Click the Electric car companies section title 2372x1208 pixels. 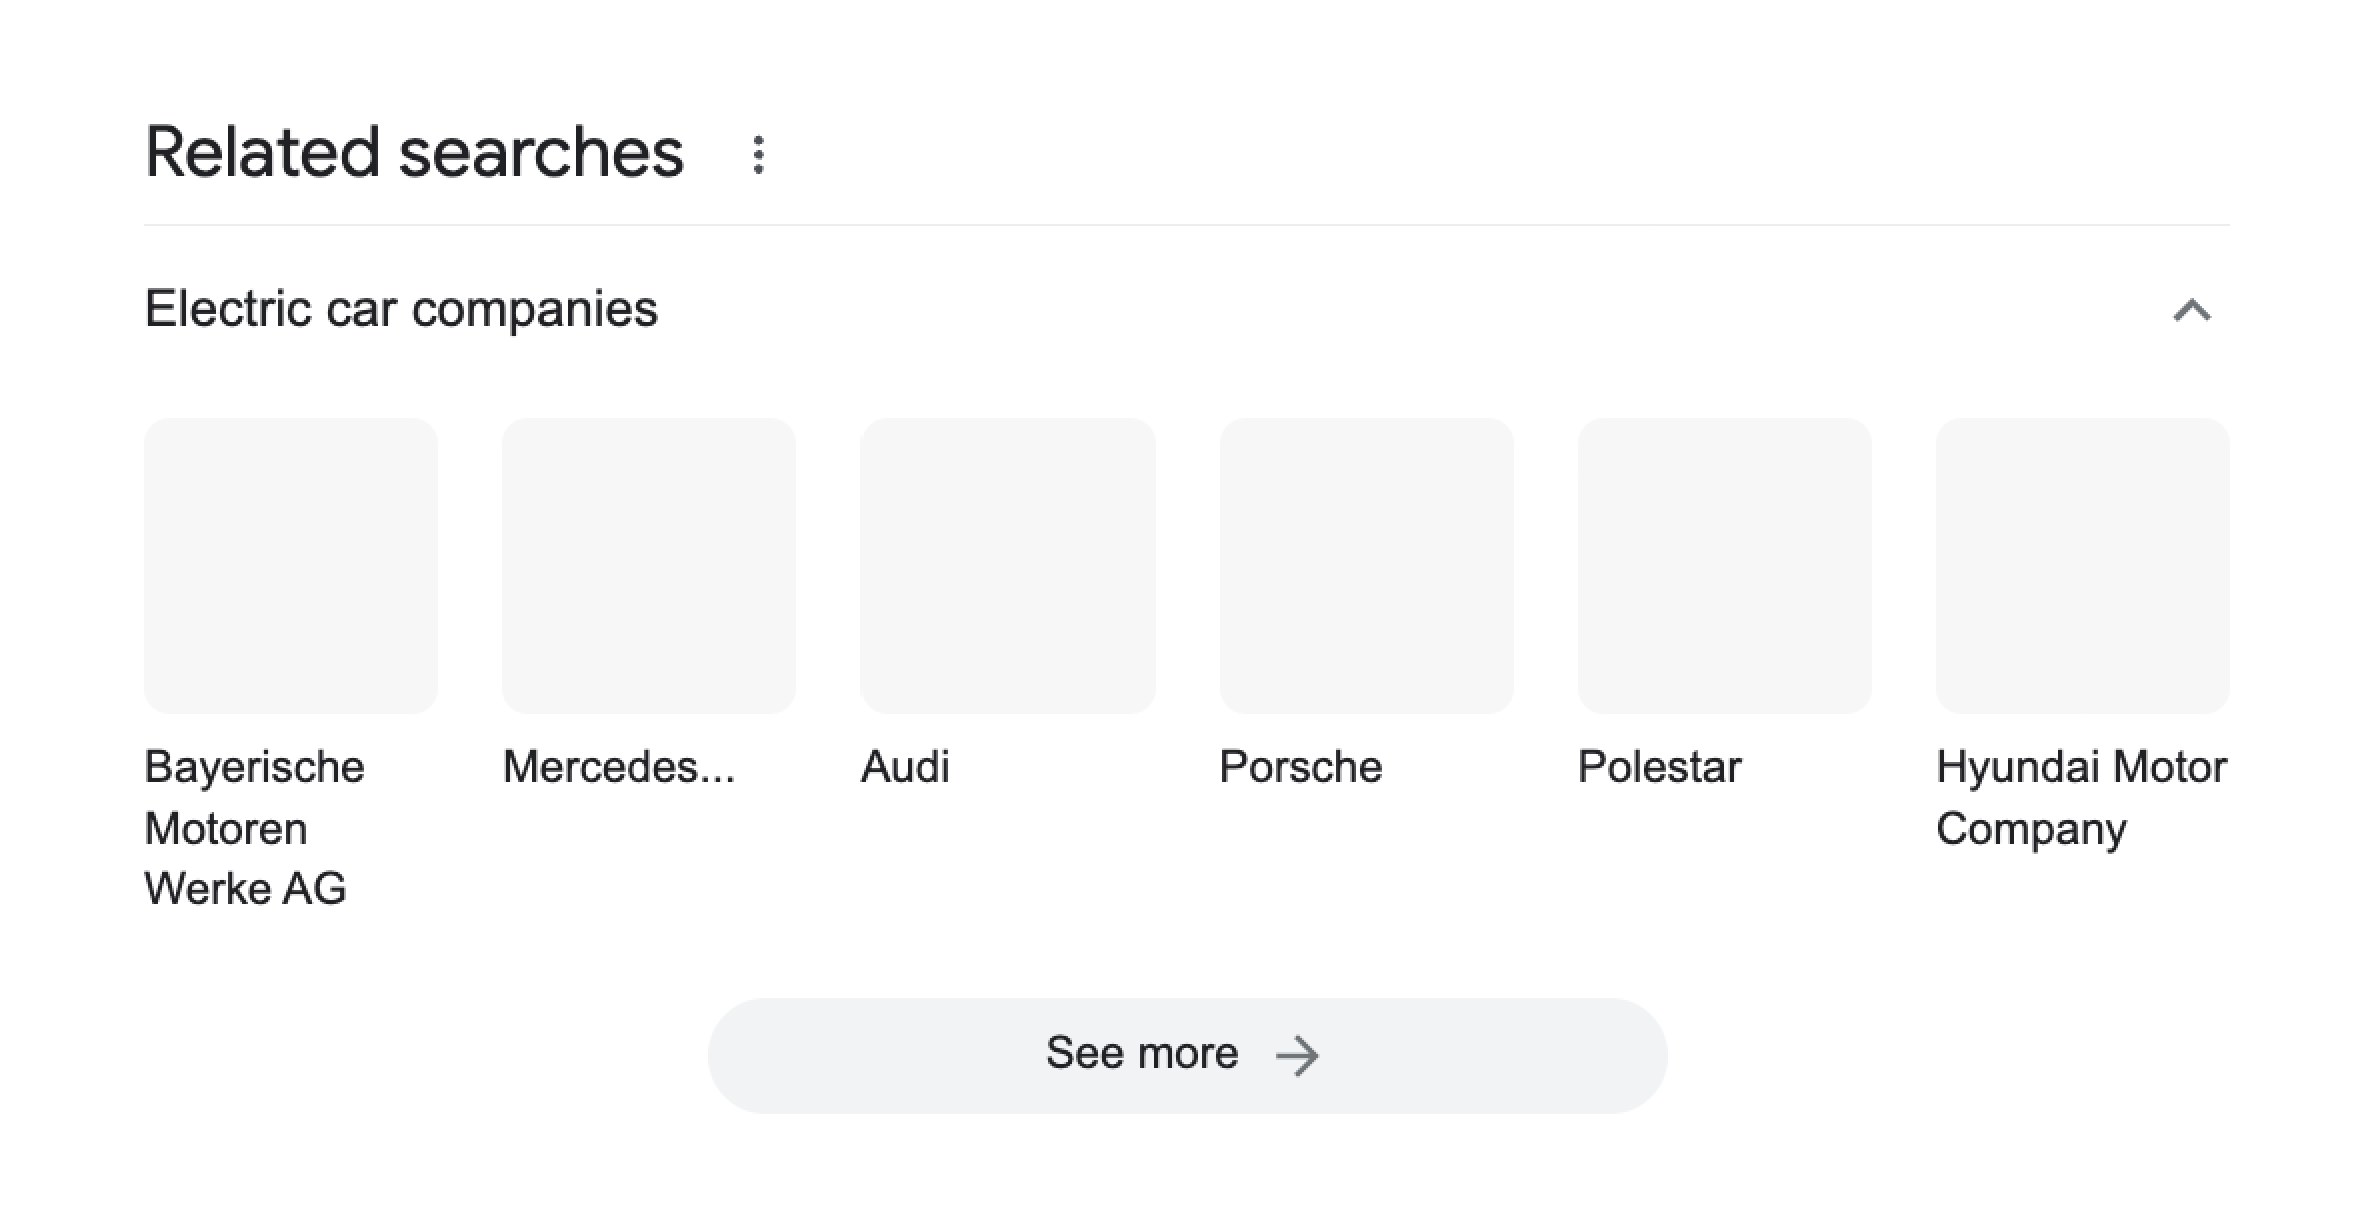[x=401, y=309]
